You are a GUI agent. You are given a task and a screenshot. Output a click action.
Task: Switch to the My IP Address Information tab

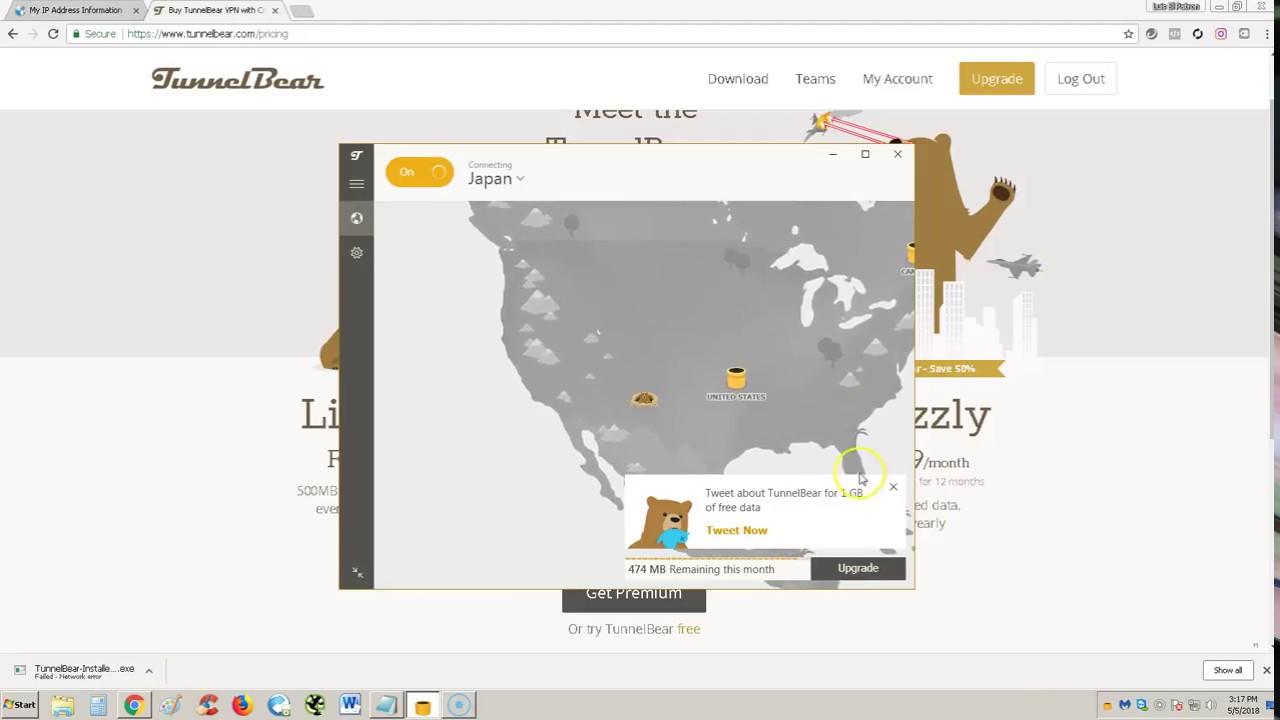click(76, 10)
